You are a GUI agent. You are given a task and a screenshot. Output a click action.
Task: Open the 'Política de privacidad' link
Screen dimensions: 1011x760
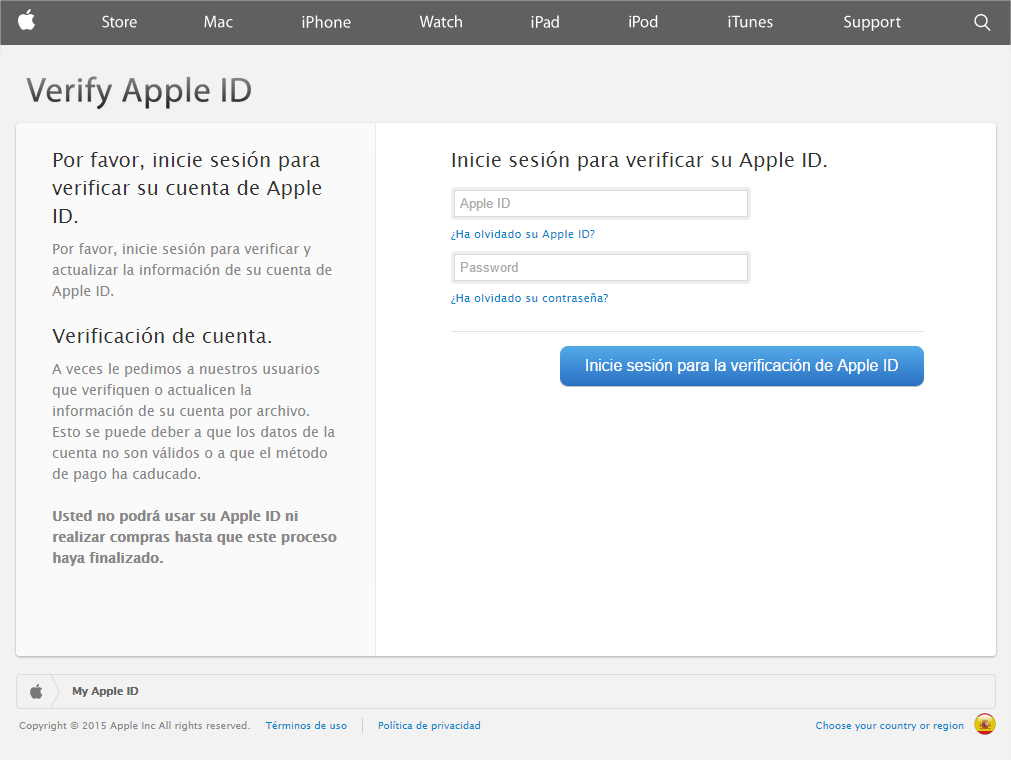coord(429,725)
